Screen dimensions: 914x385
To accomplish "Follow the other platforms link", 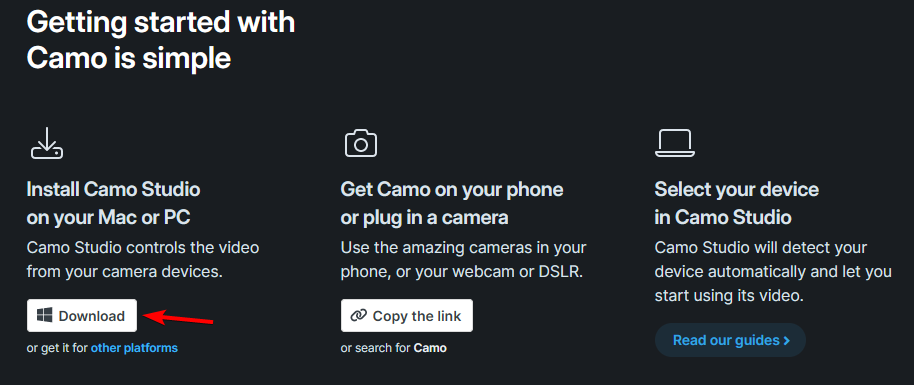I will click(x=134, y=348).
